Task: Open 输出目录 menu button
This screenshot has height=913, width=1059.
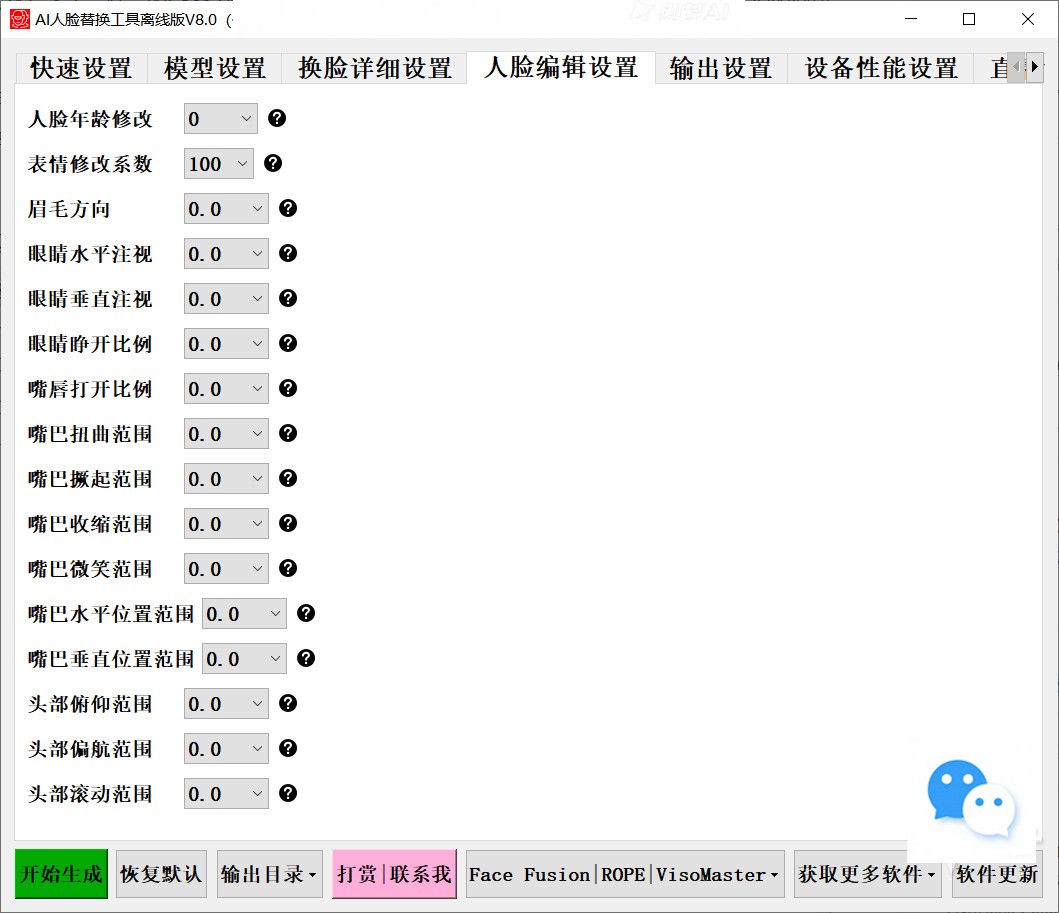Action: tap(269, 874)
